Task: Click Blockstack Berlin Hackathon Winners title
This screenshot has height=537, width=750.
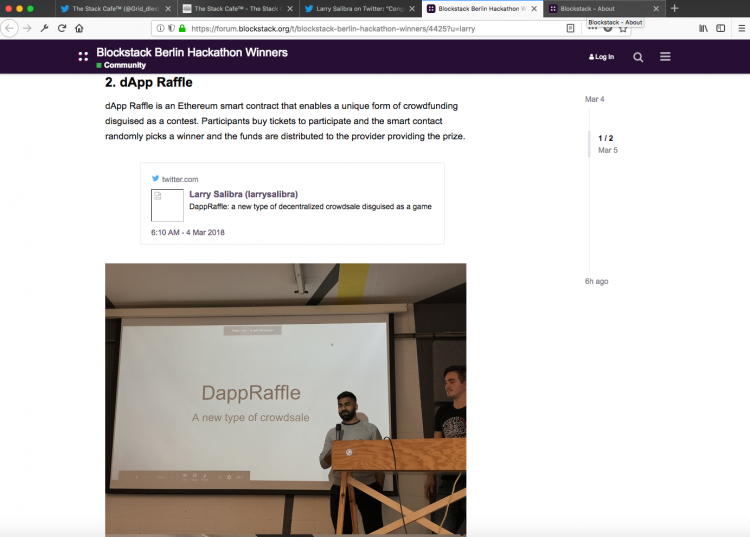Action: click(192, 52)
